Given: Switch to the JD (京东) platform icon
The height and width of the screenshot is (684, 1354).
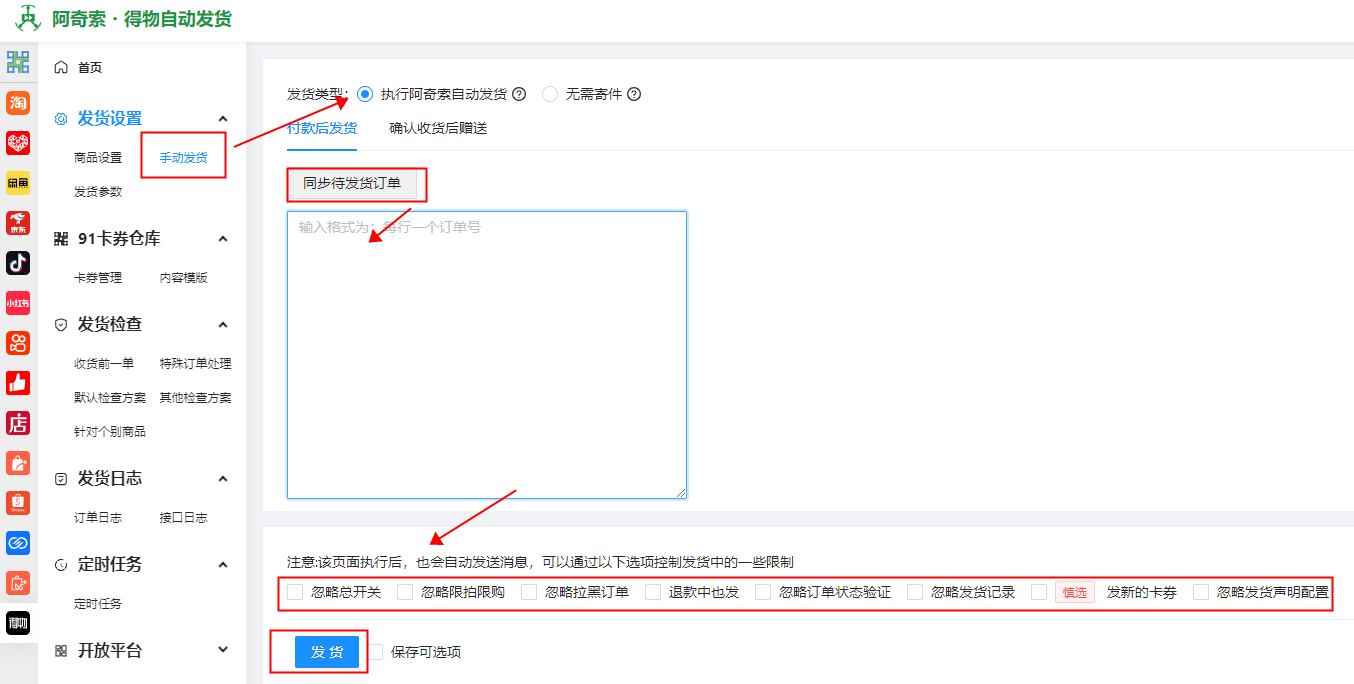Looking at the screenshot, I should tap(18, 223).
